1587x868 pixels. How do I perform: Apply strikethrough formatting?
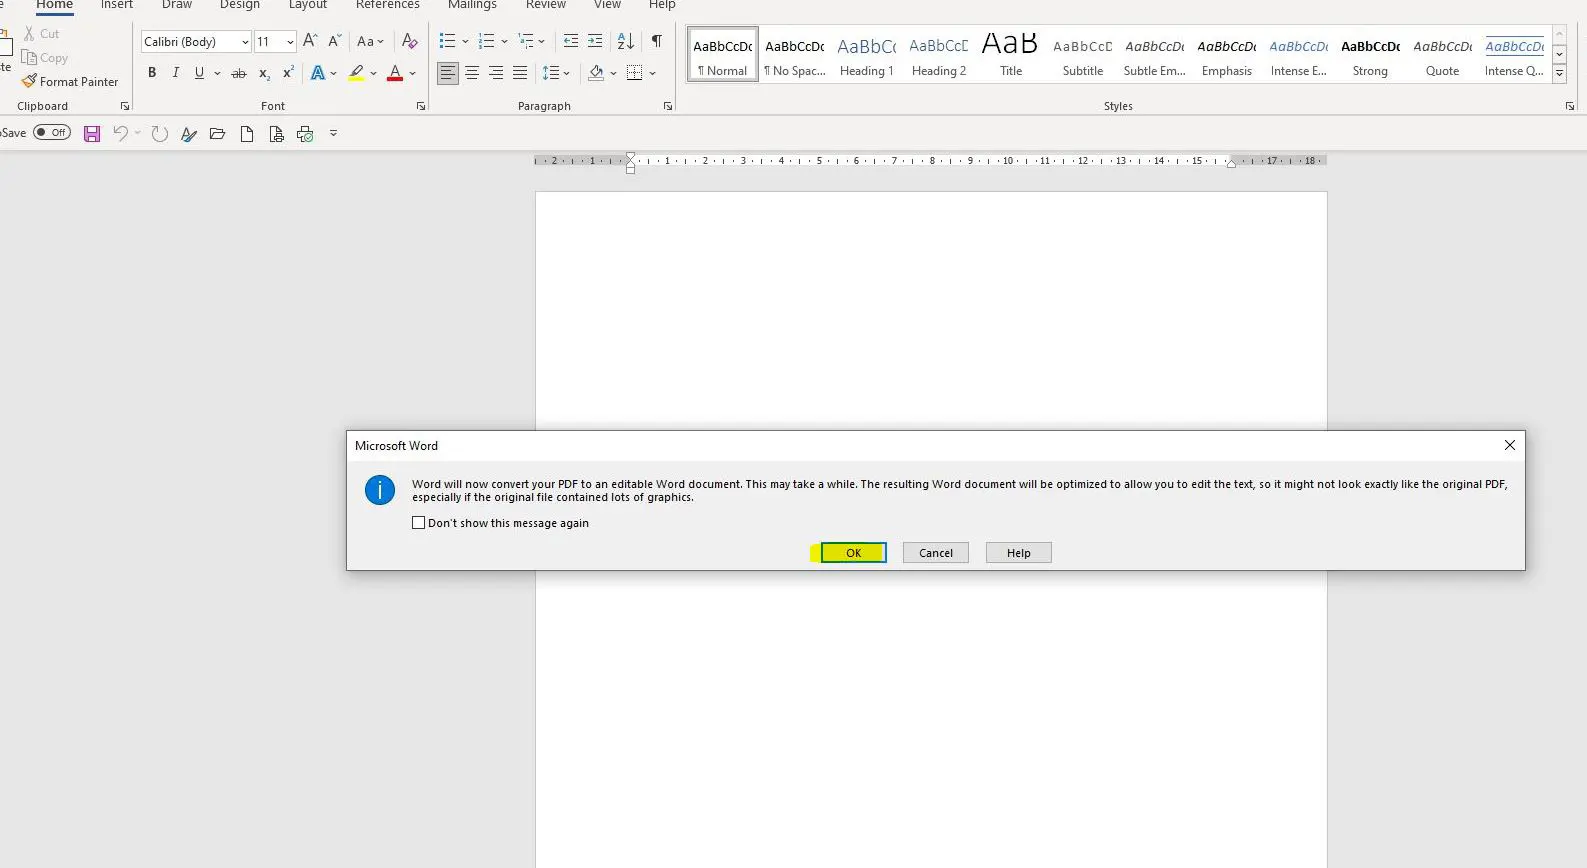[238, 73]
